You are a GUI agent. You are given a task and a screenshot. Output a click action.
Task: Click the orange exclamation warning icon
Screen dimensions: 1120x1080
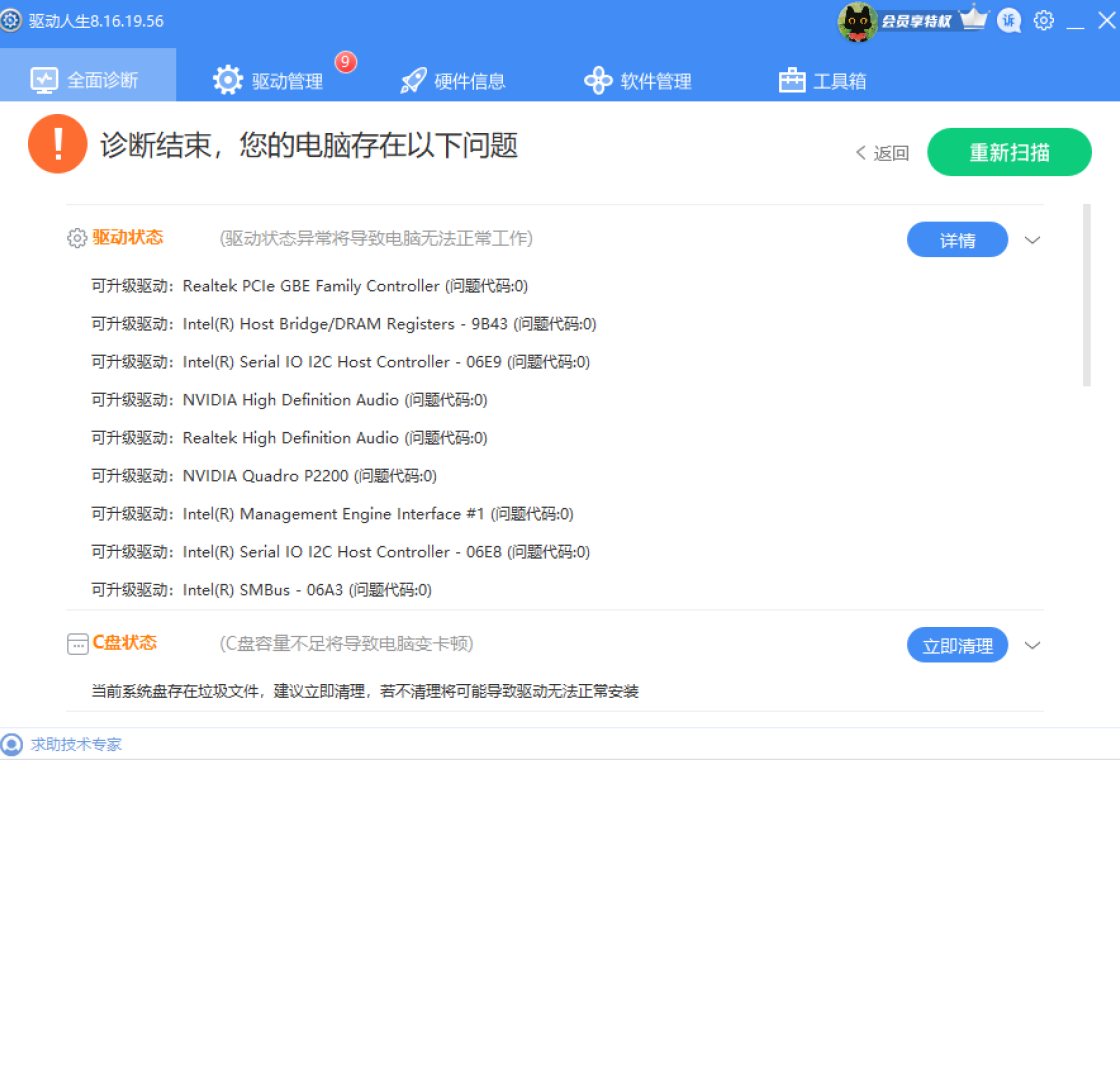tap(58, 144)
